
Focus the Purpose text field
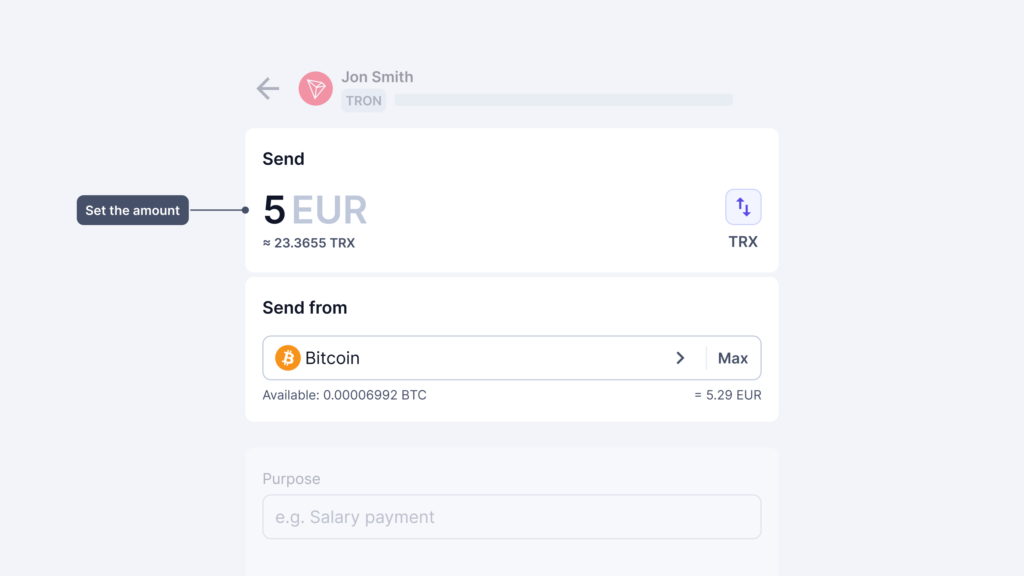(x=511, y=517)
